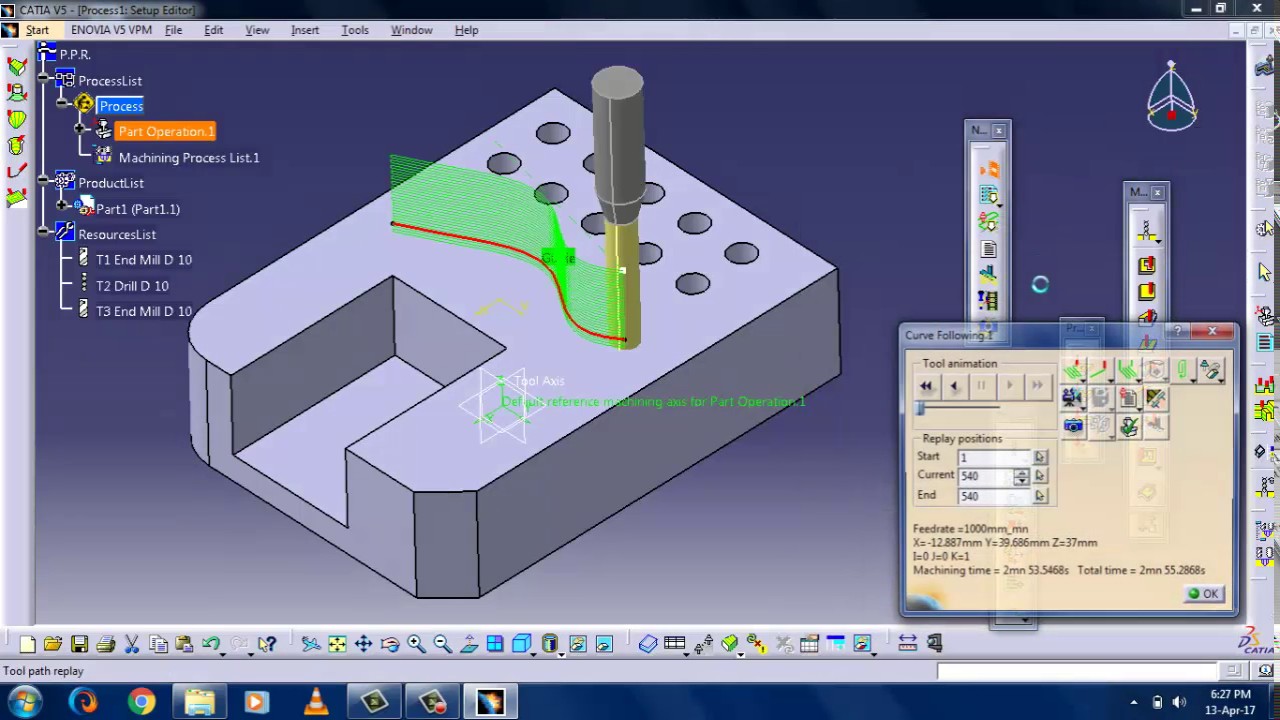
Task: Click the Open file folder icon
Action: pos(53,644)
